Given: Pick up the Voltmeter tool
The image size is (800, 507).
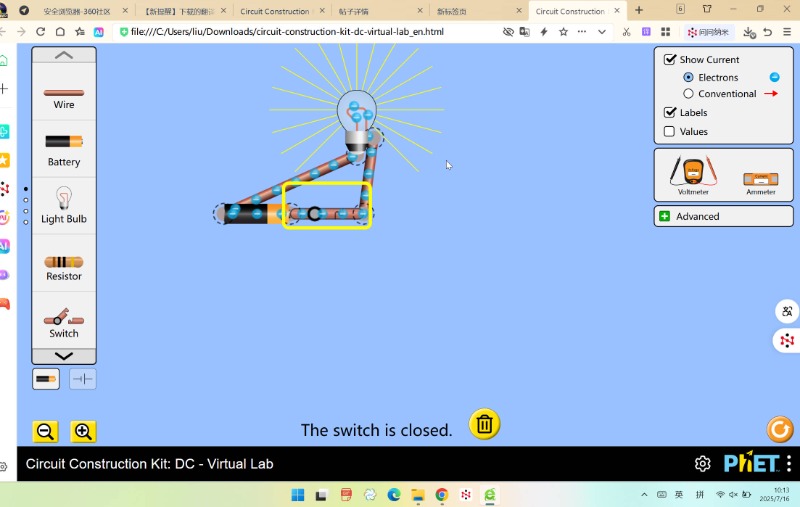Looking at the screenshot, I should pos(693,172).
